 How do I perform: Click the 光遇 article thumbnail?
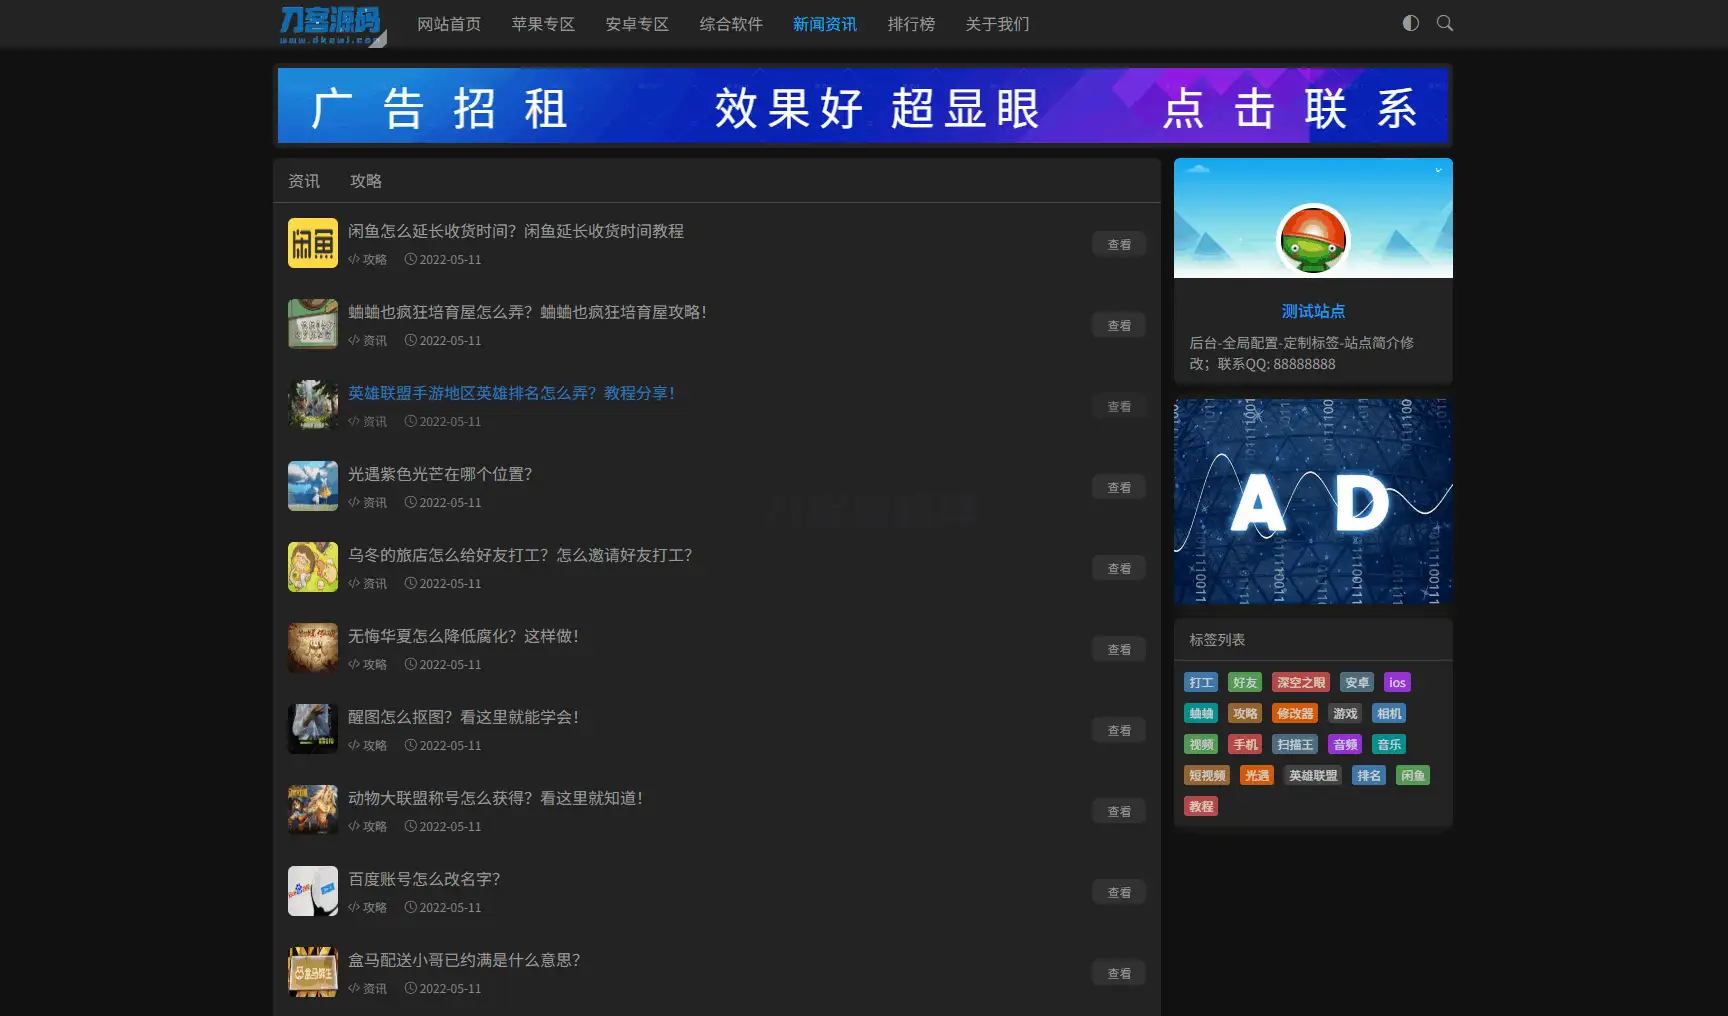point(312,486)
